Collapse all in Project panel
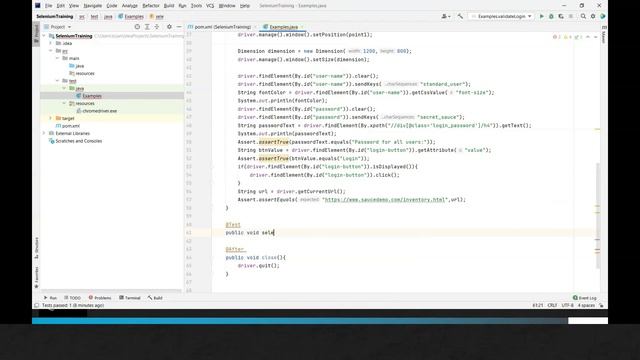 tap(157, 27)
